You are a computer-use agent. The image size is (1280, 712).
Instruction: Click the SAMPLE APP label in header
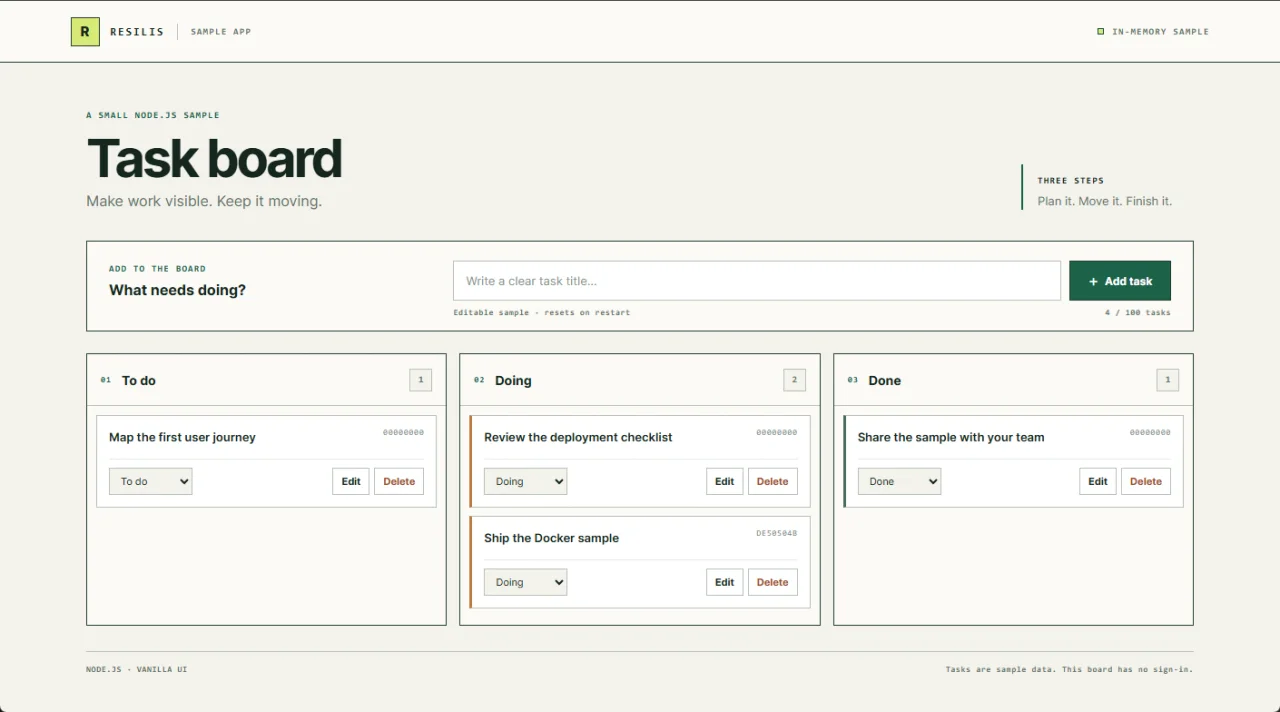tap(221, 32)
